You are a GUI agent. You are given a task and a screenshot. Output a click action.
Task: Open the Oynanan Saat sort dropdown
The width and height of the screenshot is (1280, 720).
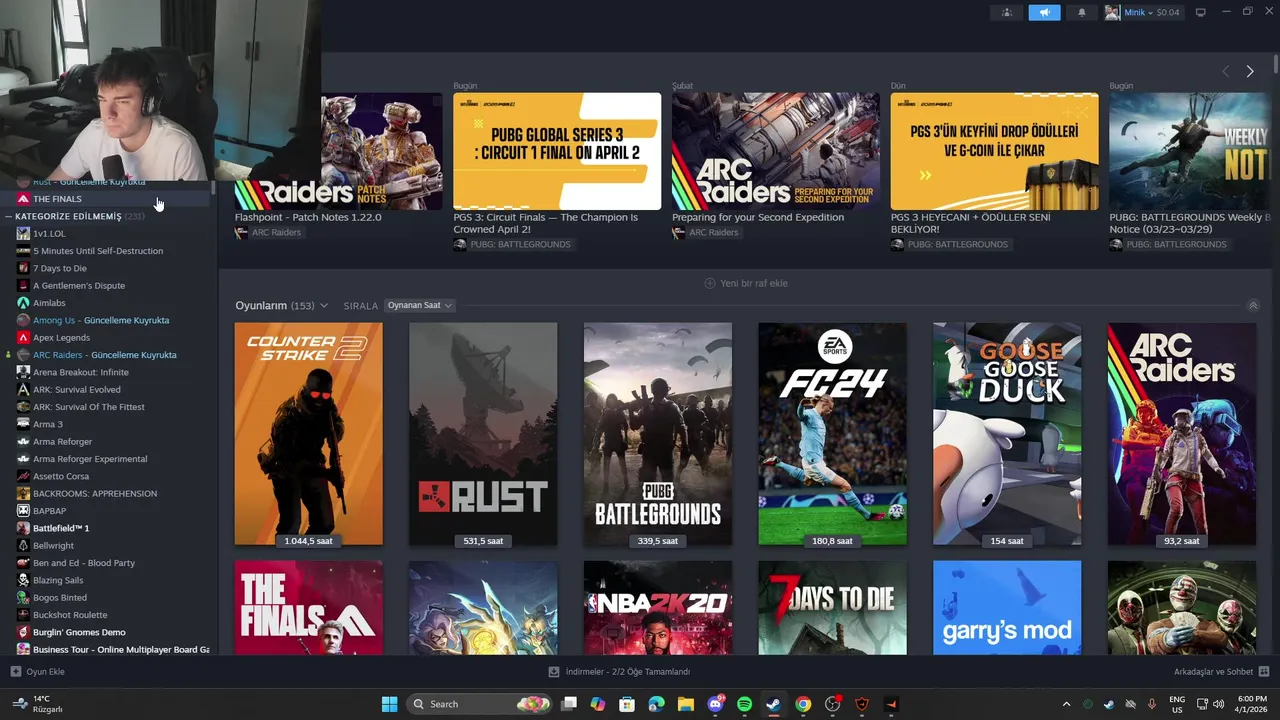point(419,305)
